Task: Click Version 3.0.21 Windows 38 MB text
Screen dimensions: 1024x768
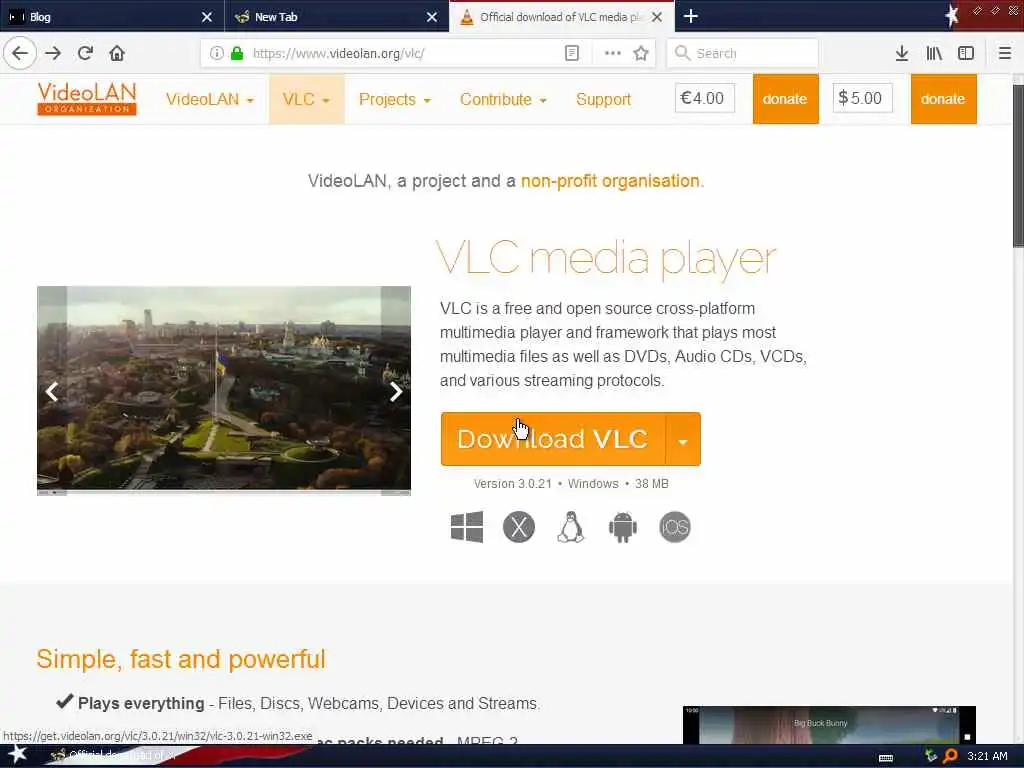Action: click(x=571, y=484)
